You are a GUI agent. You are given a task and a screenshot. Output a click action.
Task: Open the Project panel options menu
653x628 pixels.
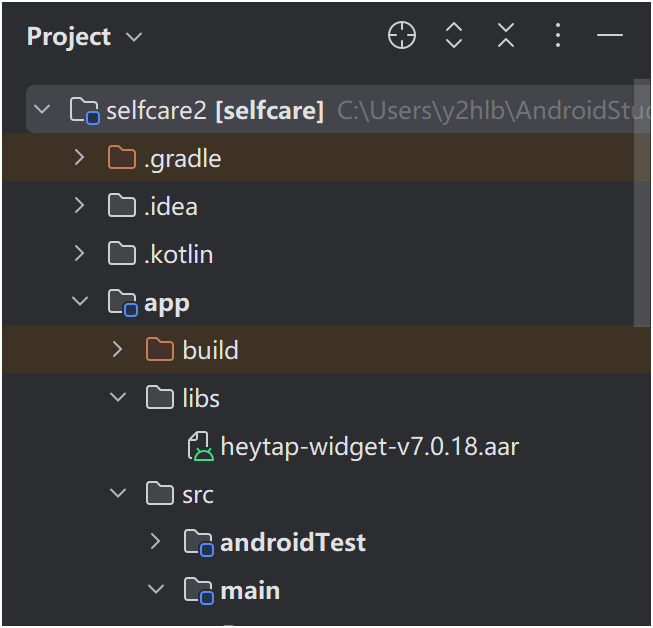point(558,37)
